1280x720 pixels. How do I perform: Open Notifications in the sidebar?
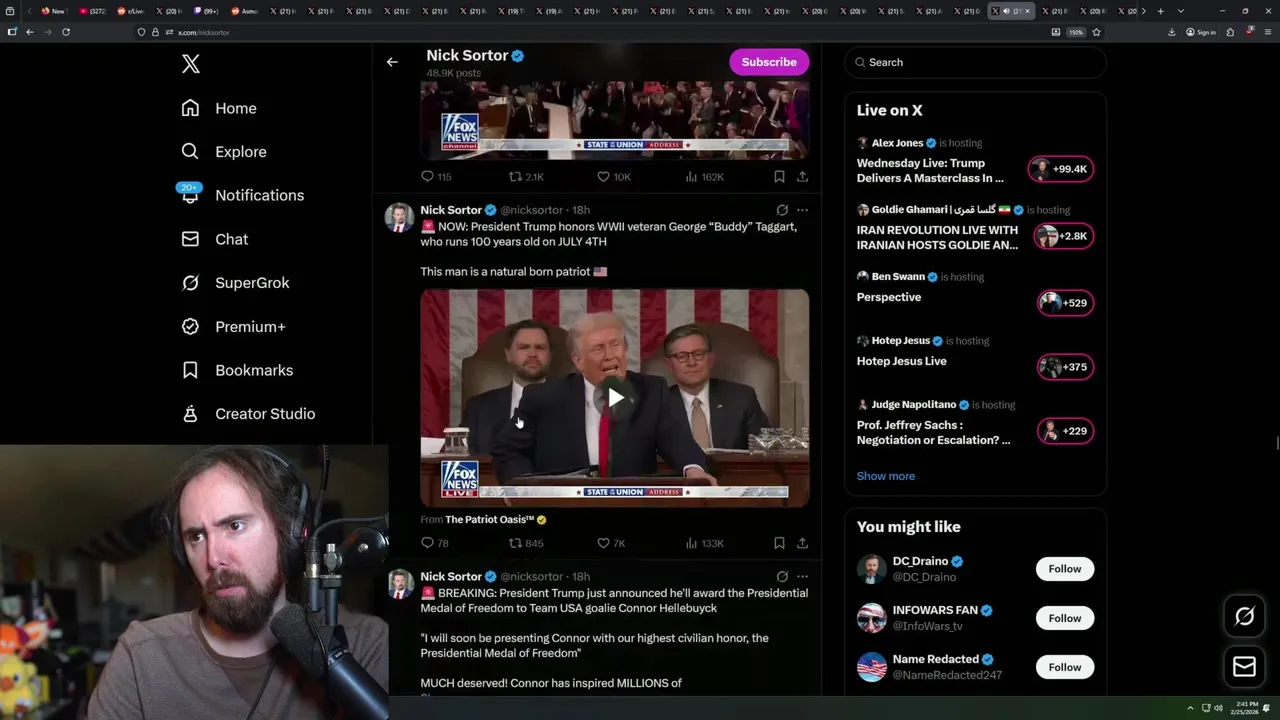[x=242, y=195]
